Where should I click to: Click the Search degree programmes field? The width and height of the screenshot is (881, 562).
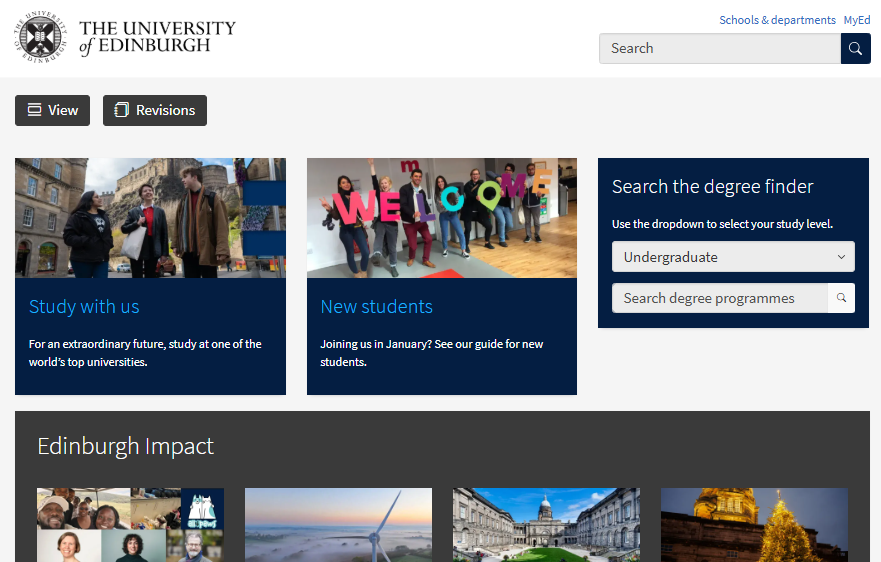click(x=720, y=298)
